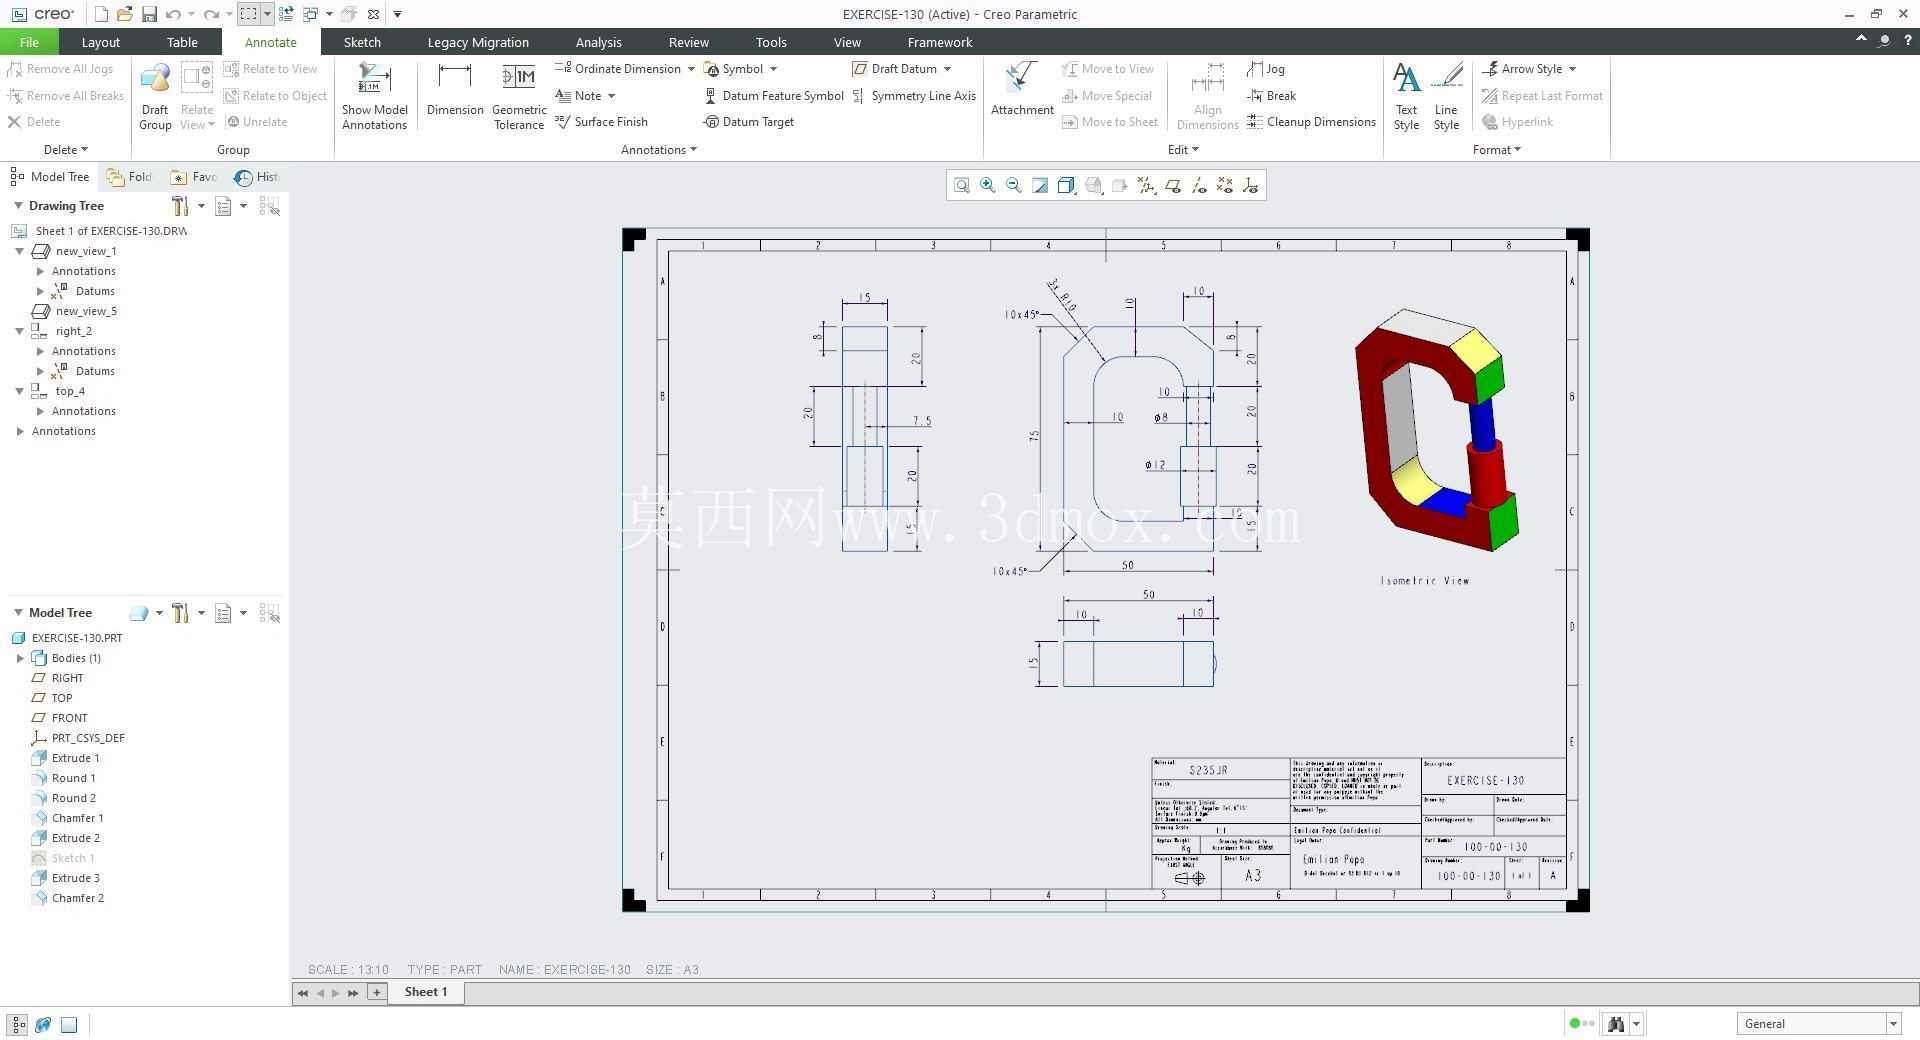Screen dimensions: 1920x1040
Task: Collapse the new_view_1 tree node
Action: [20, 251]
